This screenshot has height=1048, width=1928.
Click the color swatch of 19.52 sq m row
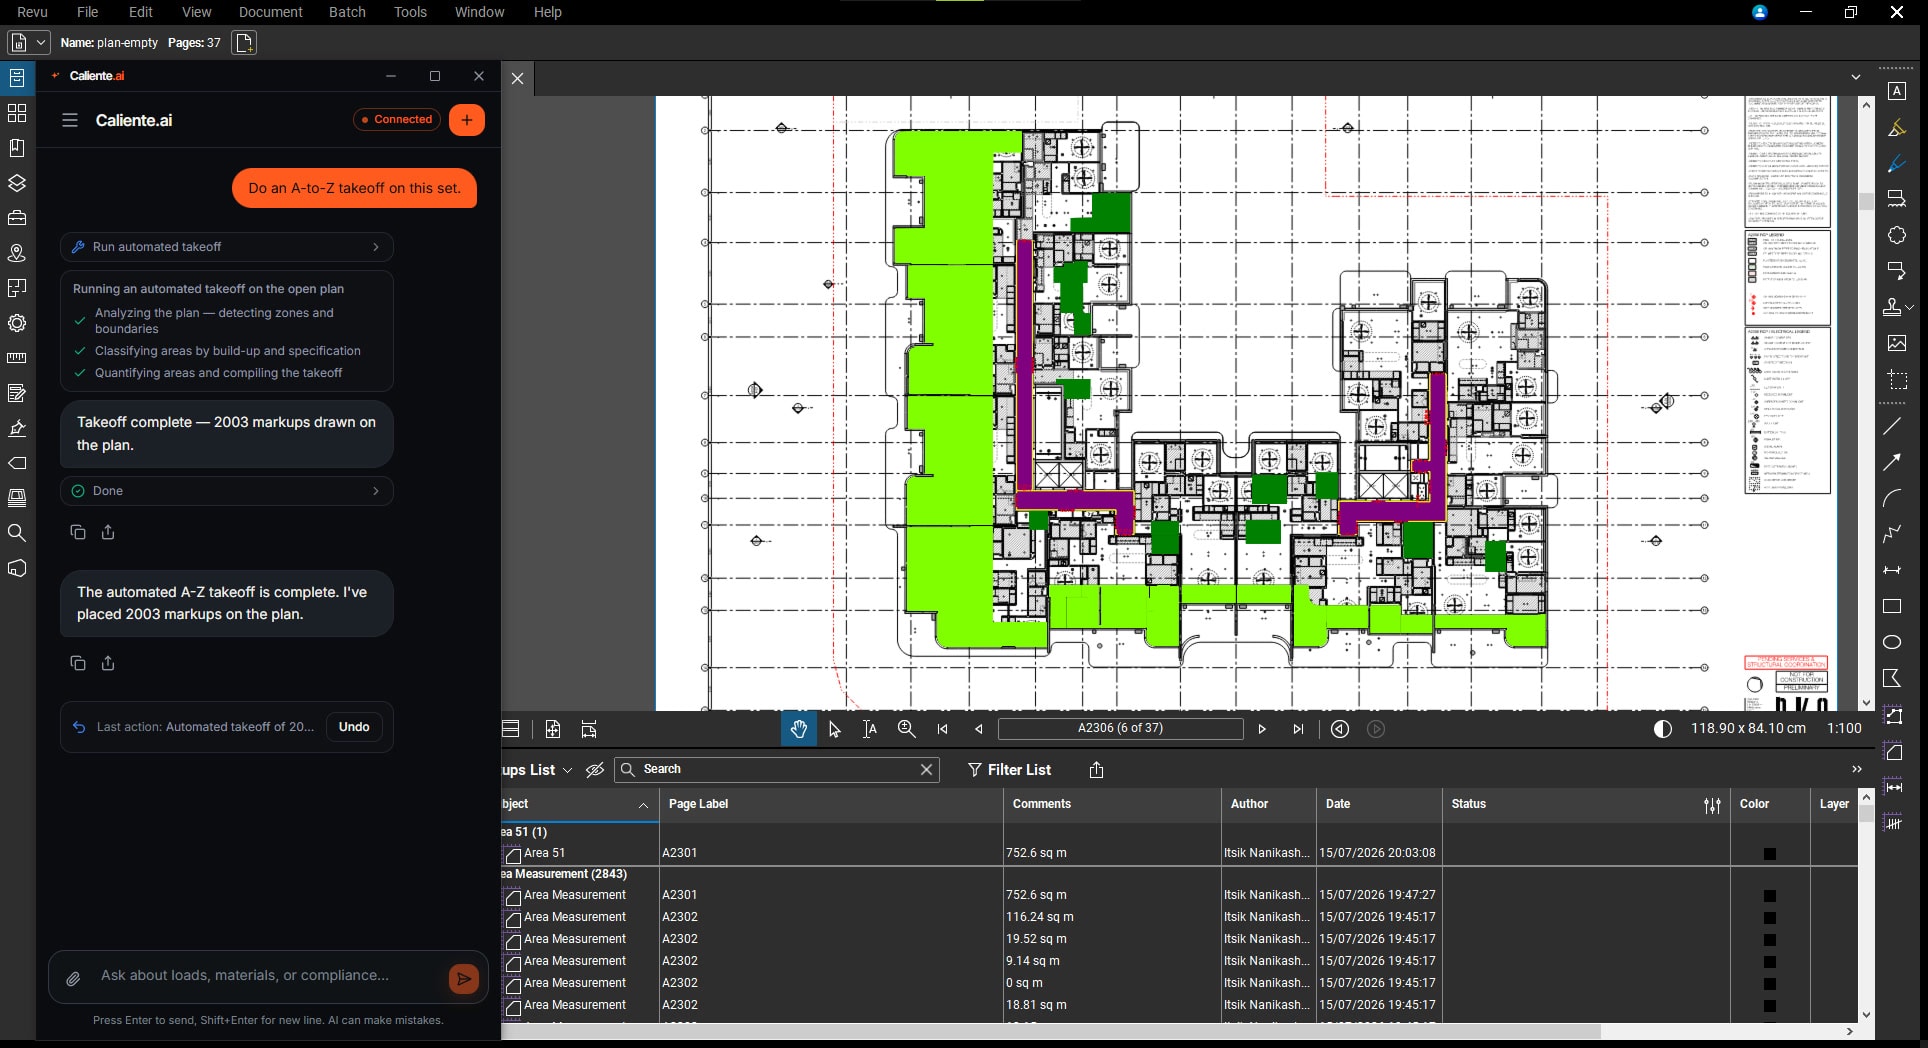coord(1770,940)
